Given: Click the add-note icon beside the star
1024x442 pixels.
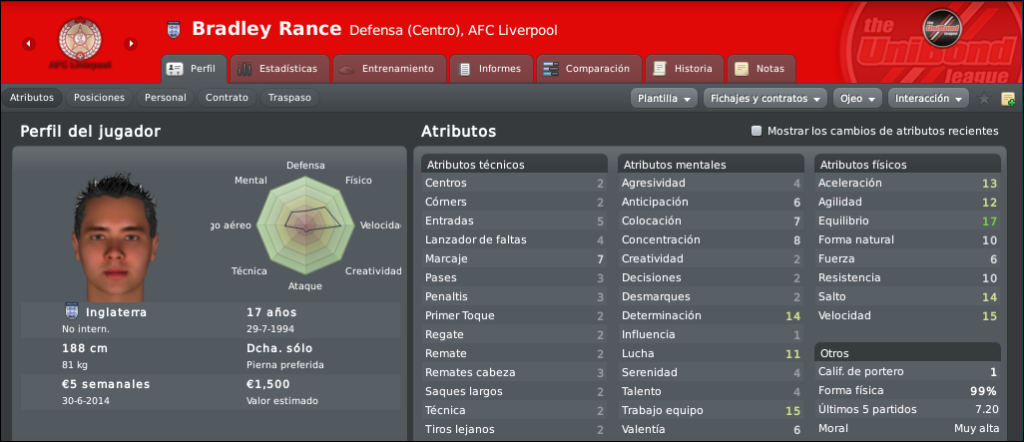Looking at the screenshot, I should (x=1008, y=99).
